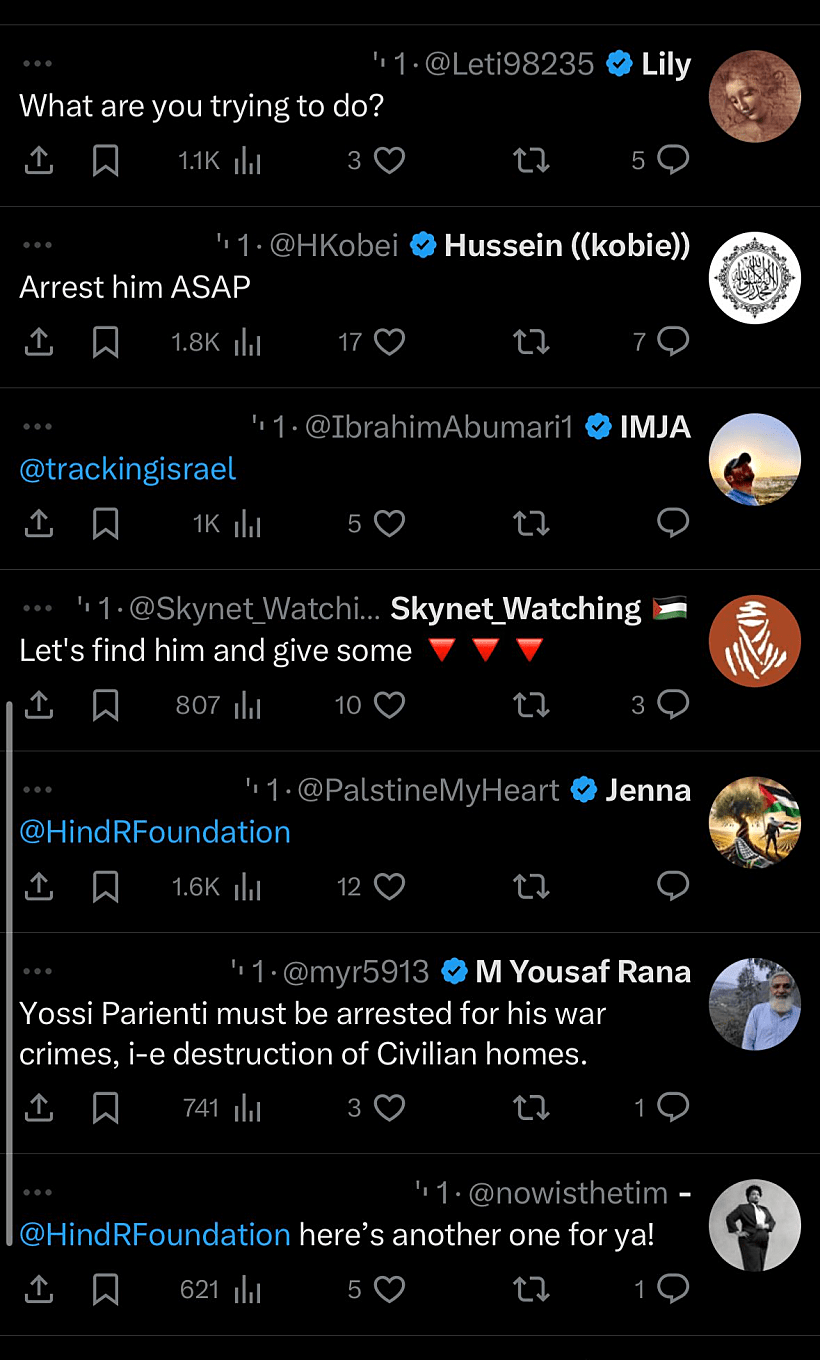Open the @trackingisrael mention link

(x=128, y=469)
